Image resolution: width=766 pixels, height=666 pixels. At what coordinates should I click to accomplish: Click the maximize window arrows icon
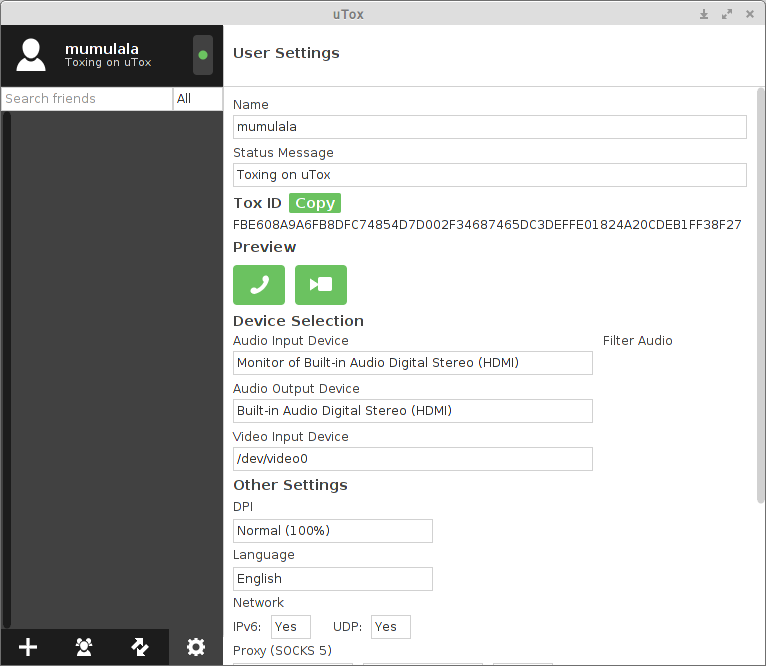(x=727, y=14)
